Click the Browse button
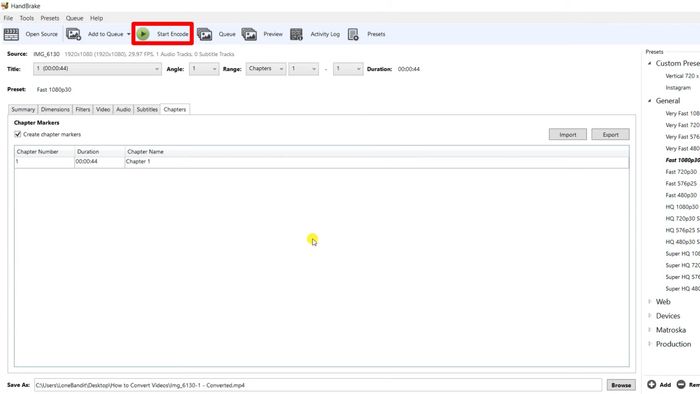The width and height of the screenshot is (700, 394). (x=621, y=385)
